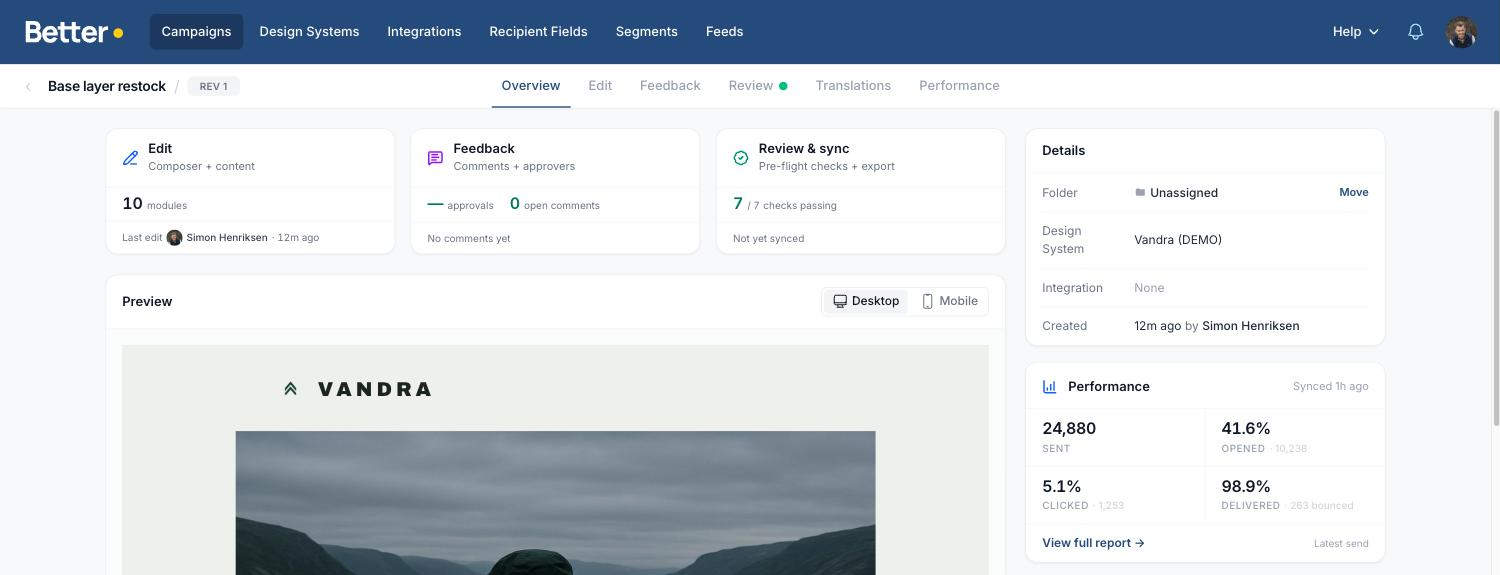
Task: Click the pencil icon on Edit card
Action: coord(131,158)
